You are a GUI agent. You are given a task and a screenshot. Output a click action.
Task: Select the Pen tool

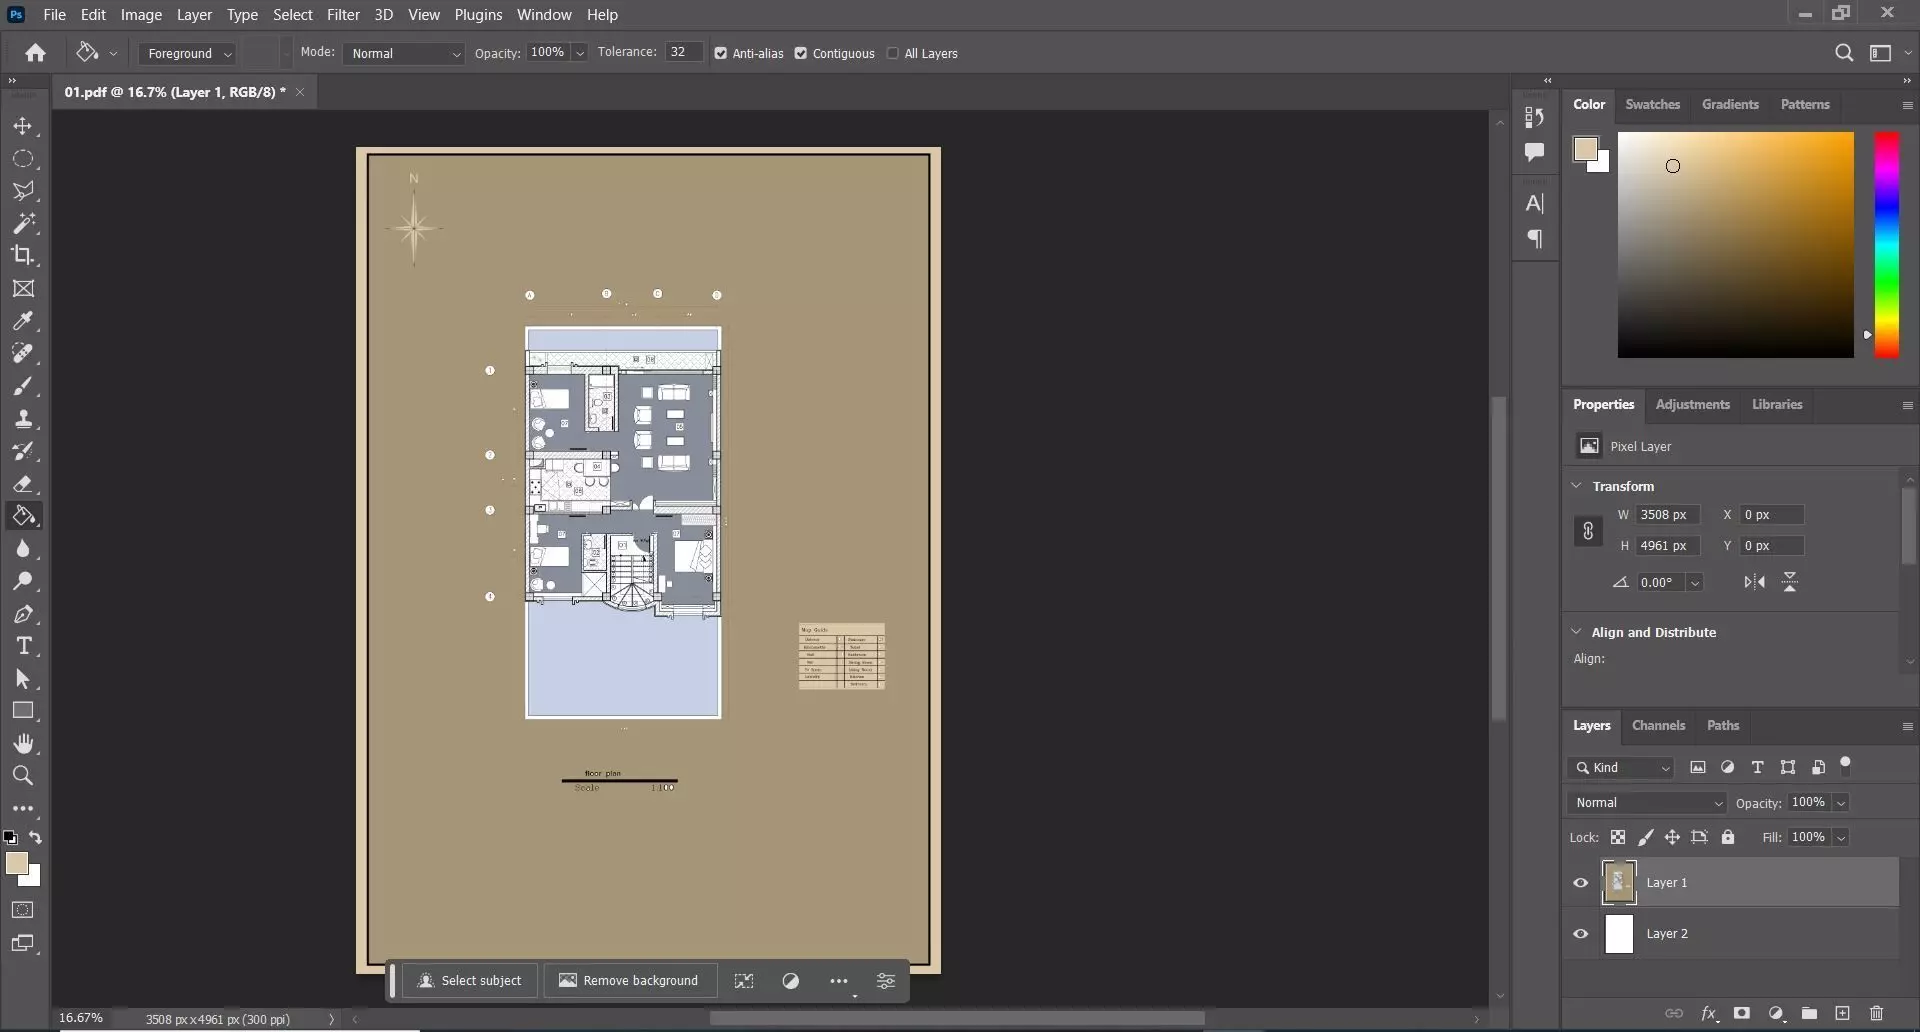tap(23, 614)
